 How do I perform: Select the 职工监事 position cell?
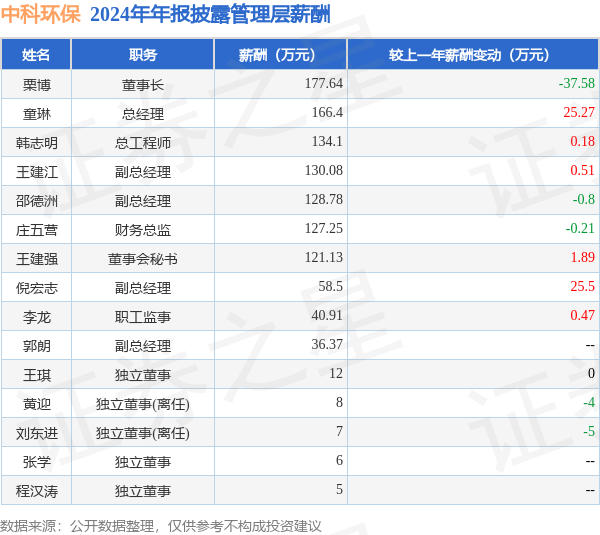point(143,317)
